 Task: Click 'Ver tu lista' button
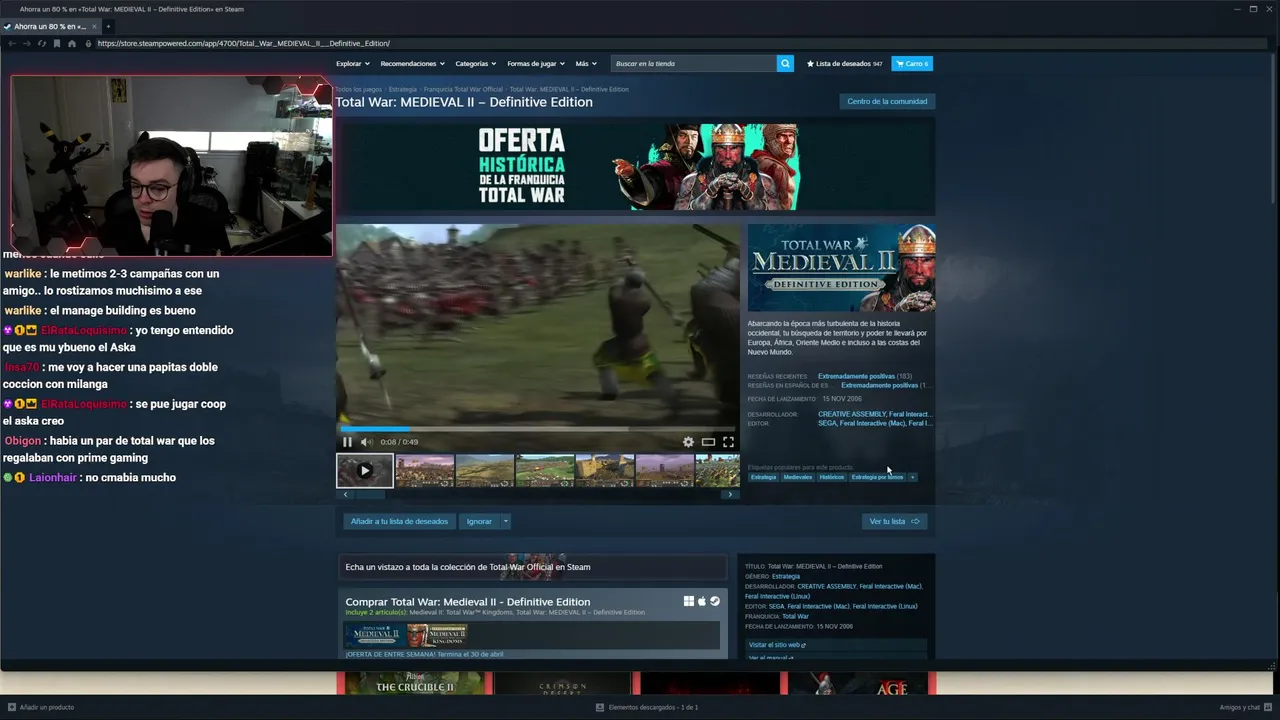pyautogui.click(x=893, y=521)
